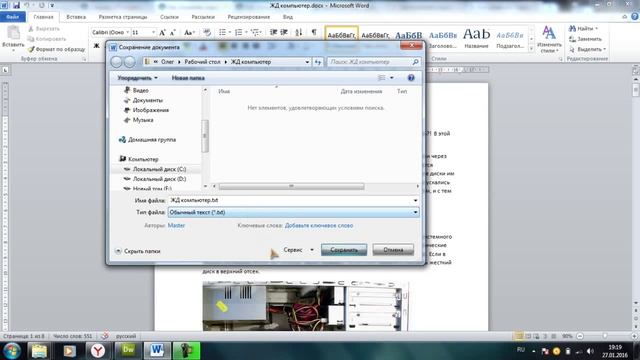This screenshot has height=360, width=640.
Task: Open the Change Case (Аа) dropdown
Action: pos(189,32)
